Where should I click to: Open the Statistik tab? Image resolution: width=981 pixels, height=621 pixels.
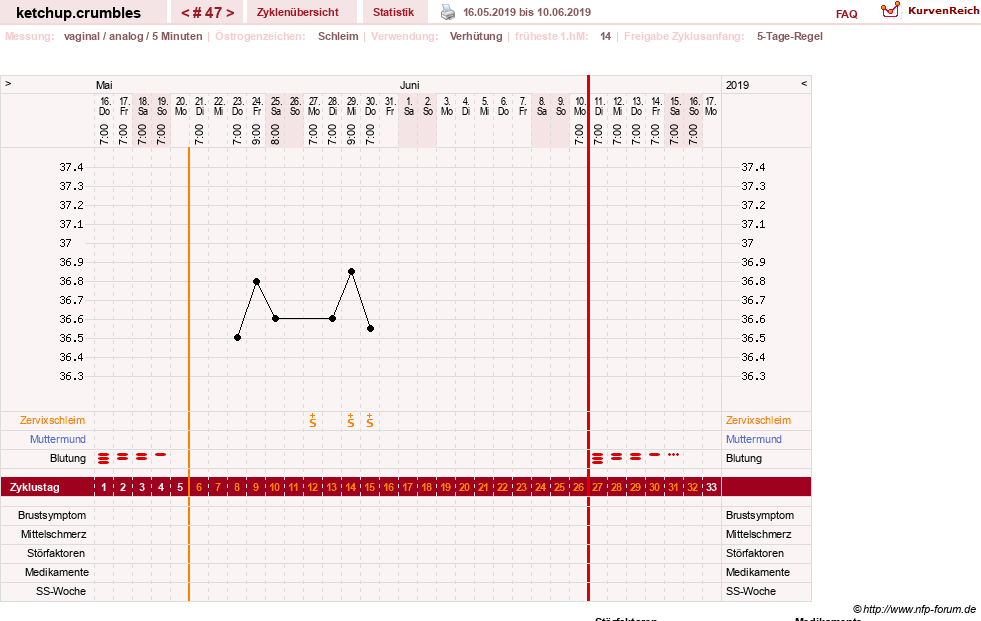coord(394,13)
